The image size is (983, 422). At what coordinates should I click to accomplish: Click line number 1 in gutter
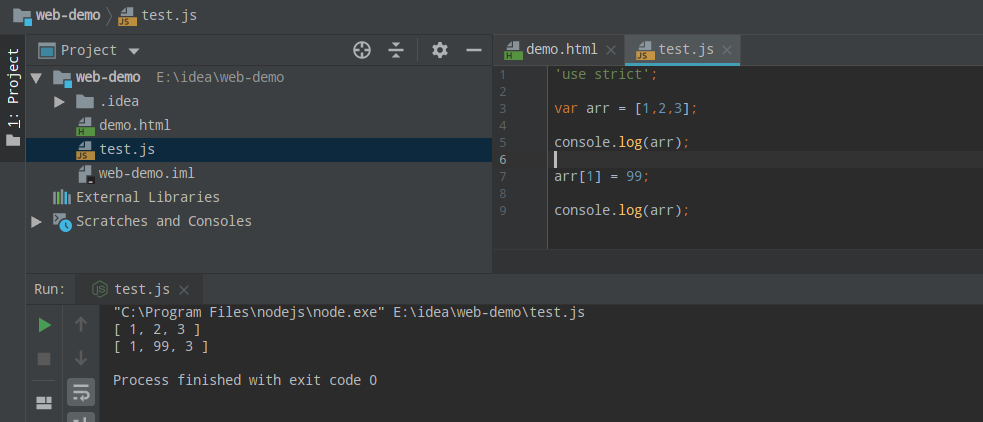(503, 75)
